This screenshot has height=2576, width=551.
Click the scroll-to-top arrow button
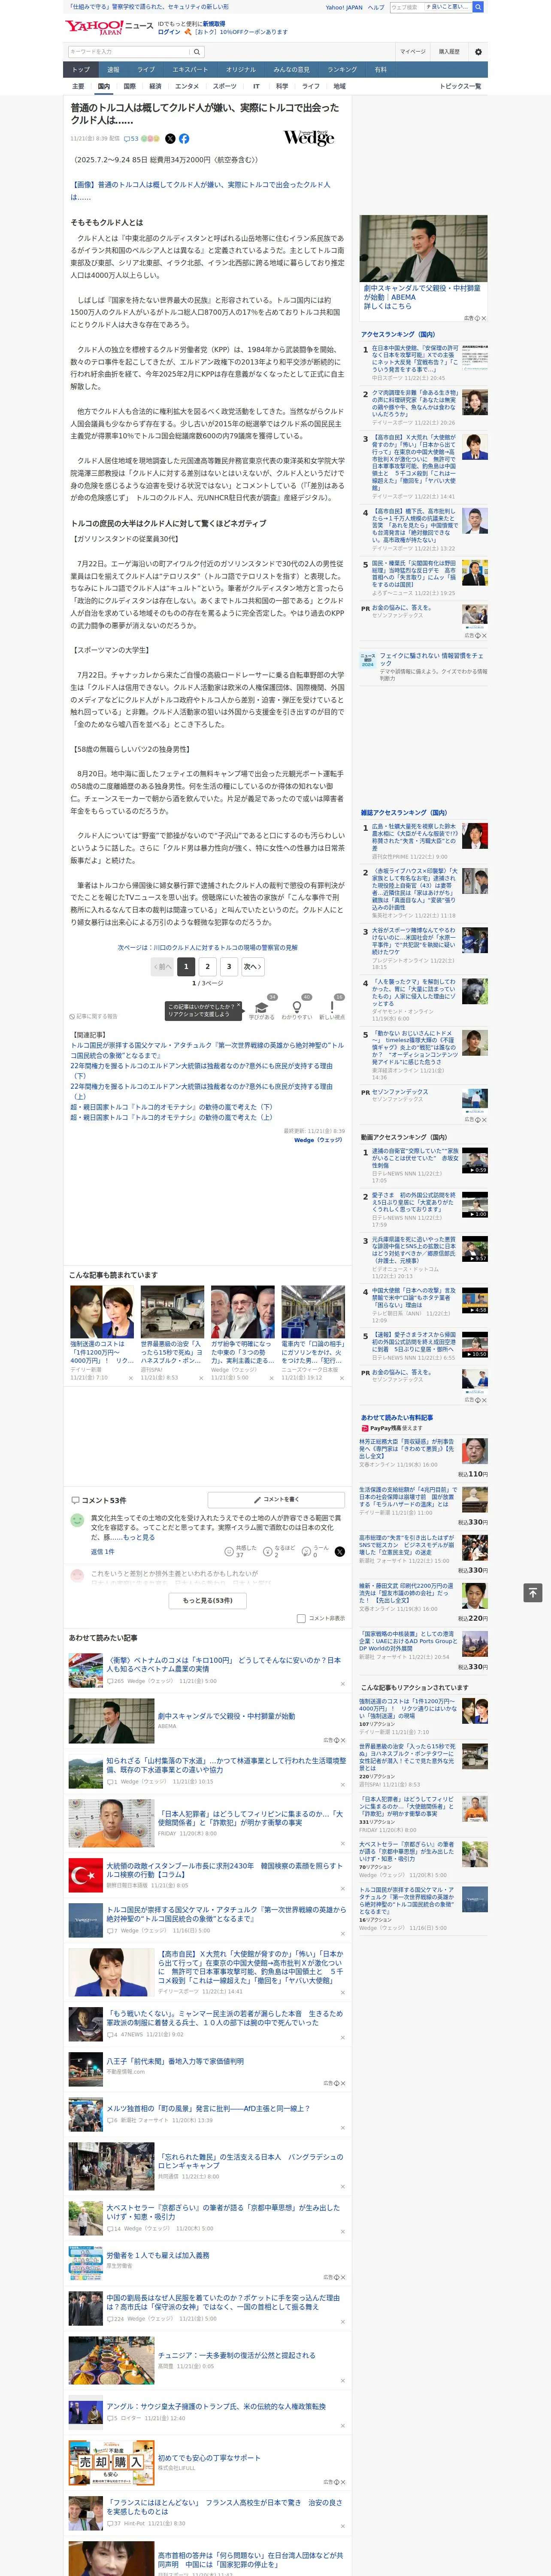click(533, 1592)
